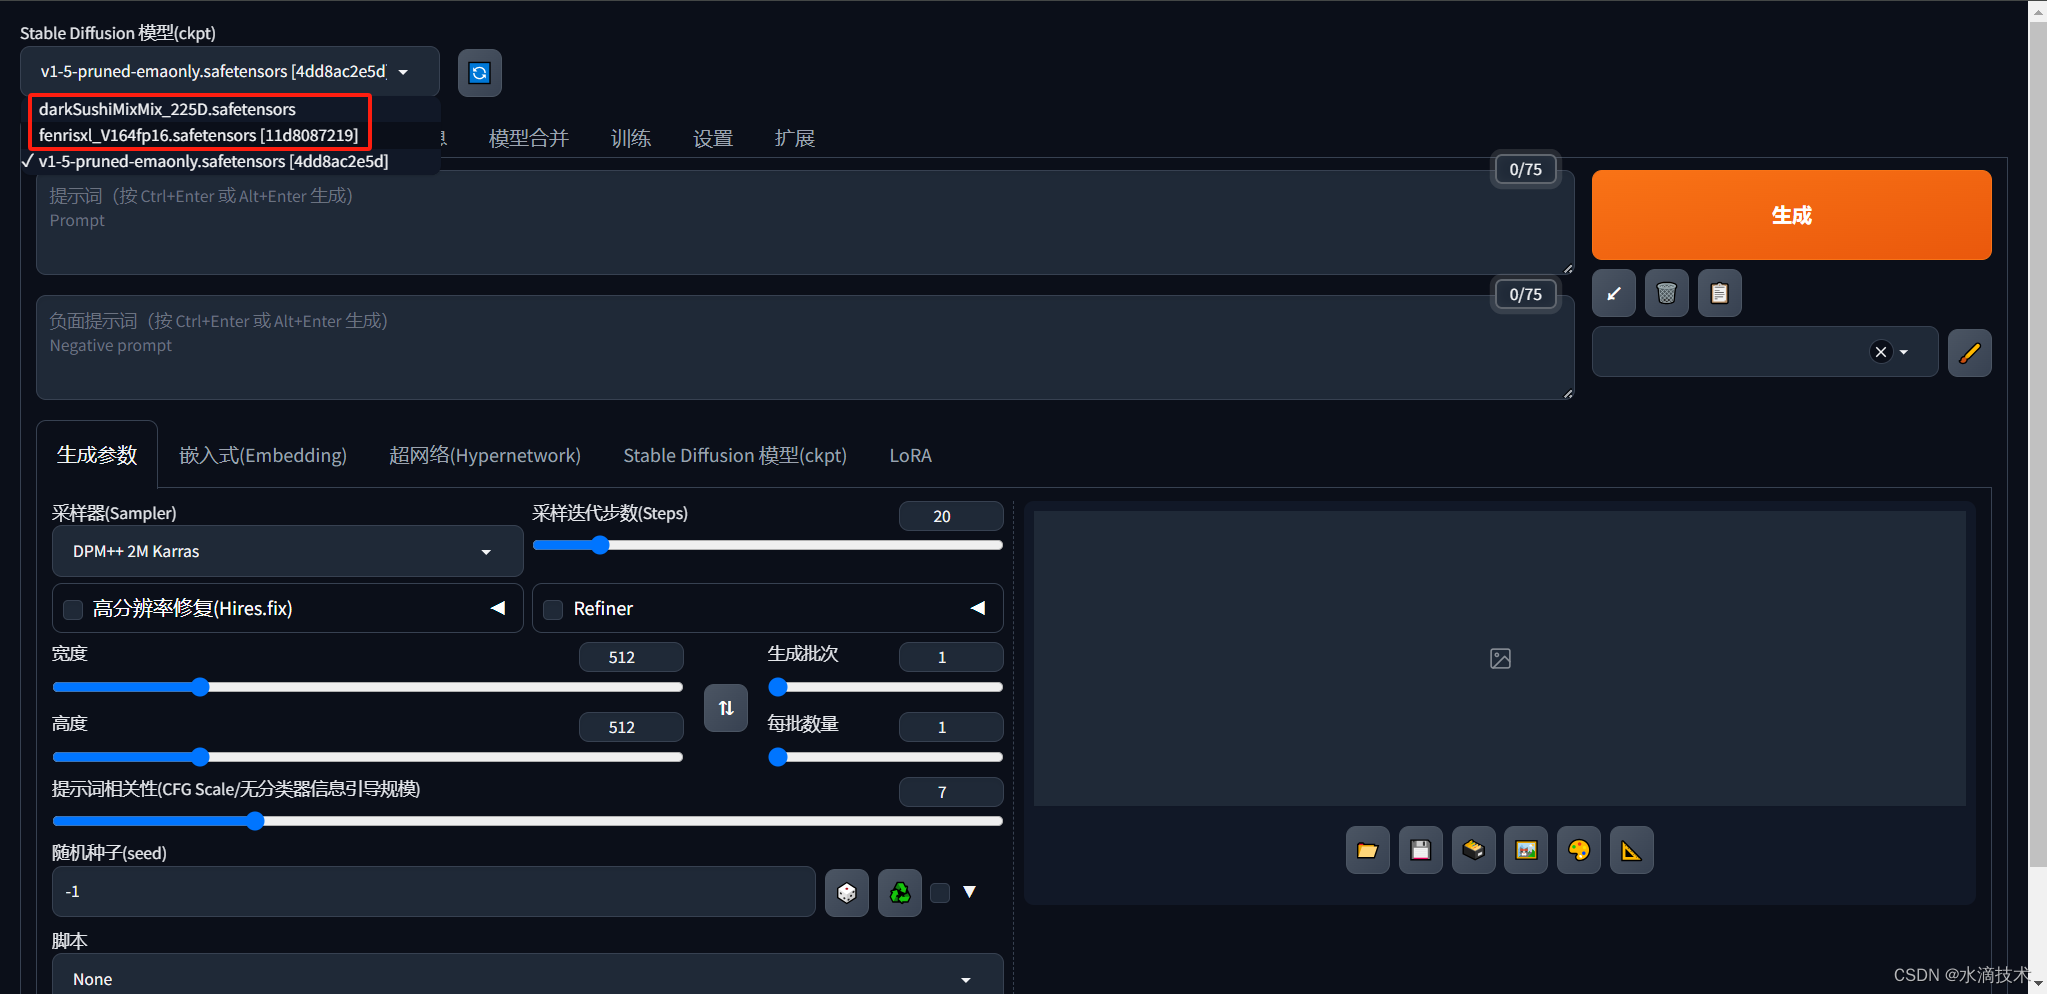This screenshot has height=994, width=2047.
Task: Open the 模型合并 tab
Action: tap(529, 138)
